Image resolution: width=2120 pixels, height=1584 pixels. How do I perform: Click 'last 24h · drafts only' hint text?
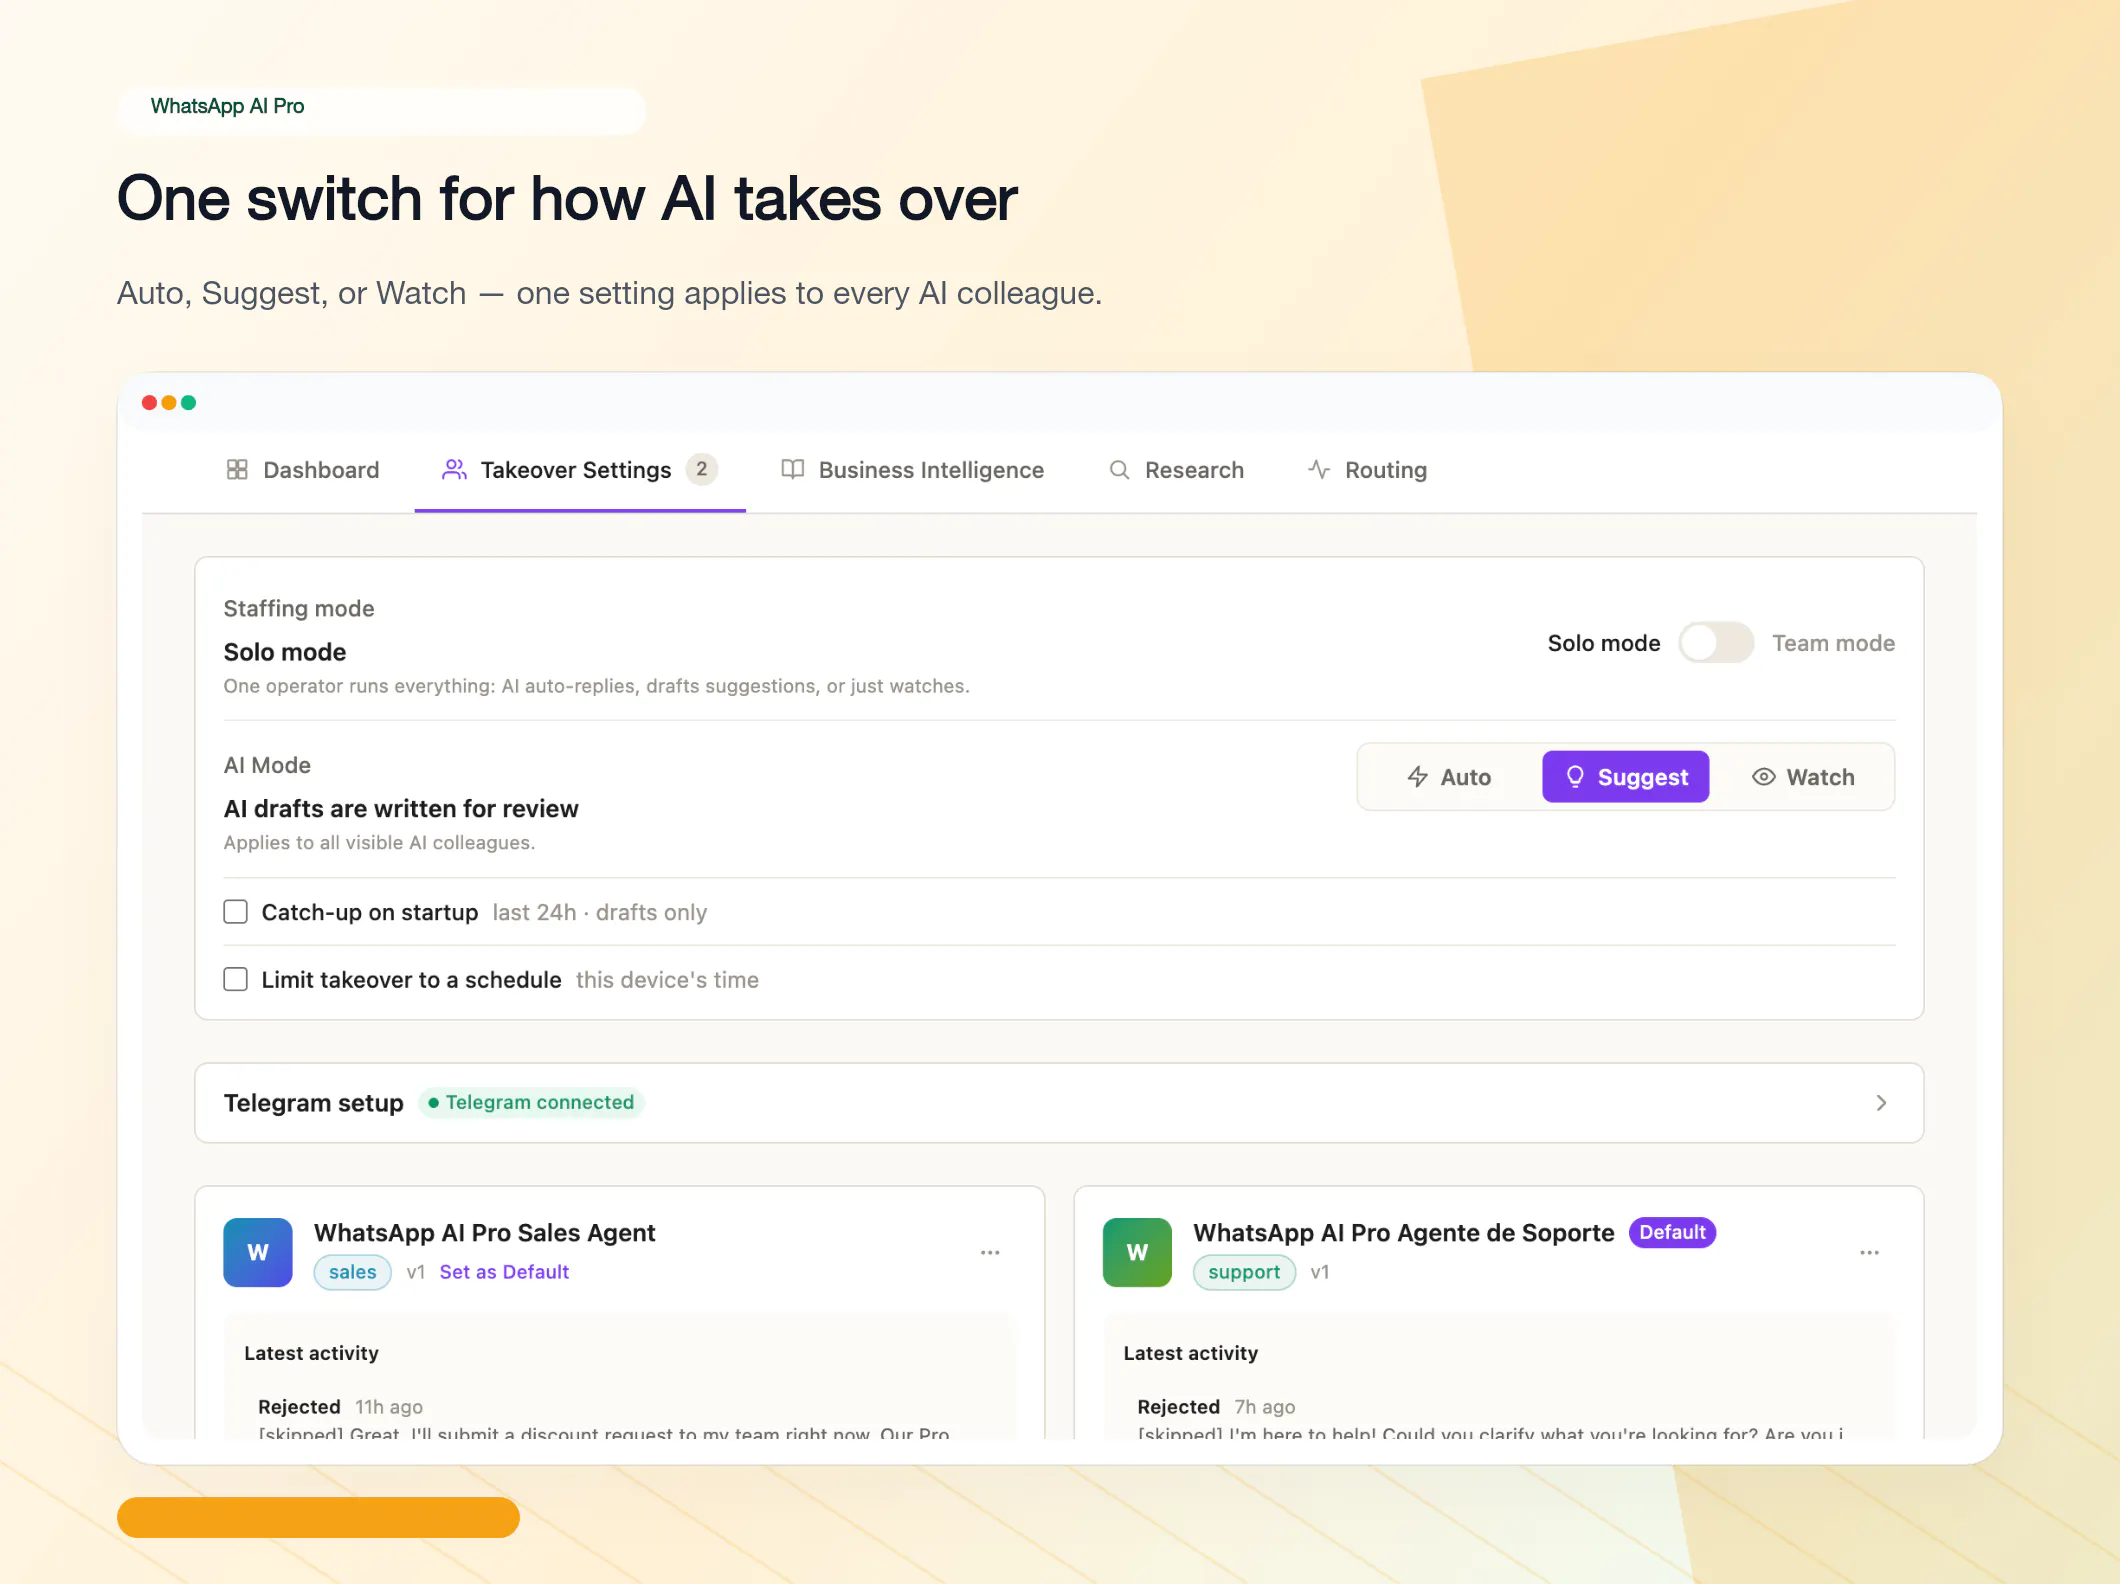pos(600,912)
